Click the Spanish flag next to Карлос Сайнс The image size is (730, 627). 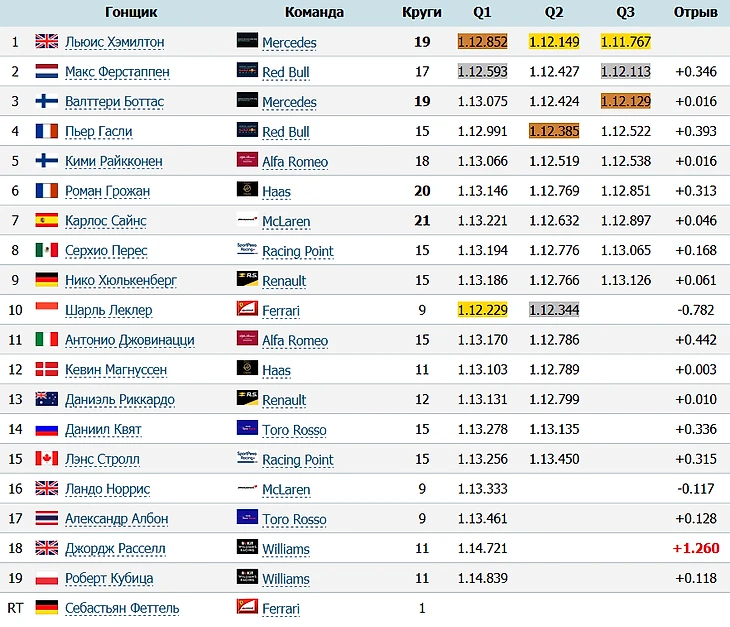click(47, 221)
